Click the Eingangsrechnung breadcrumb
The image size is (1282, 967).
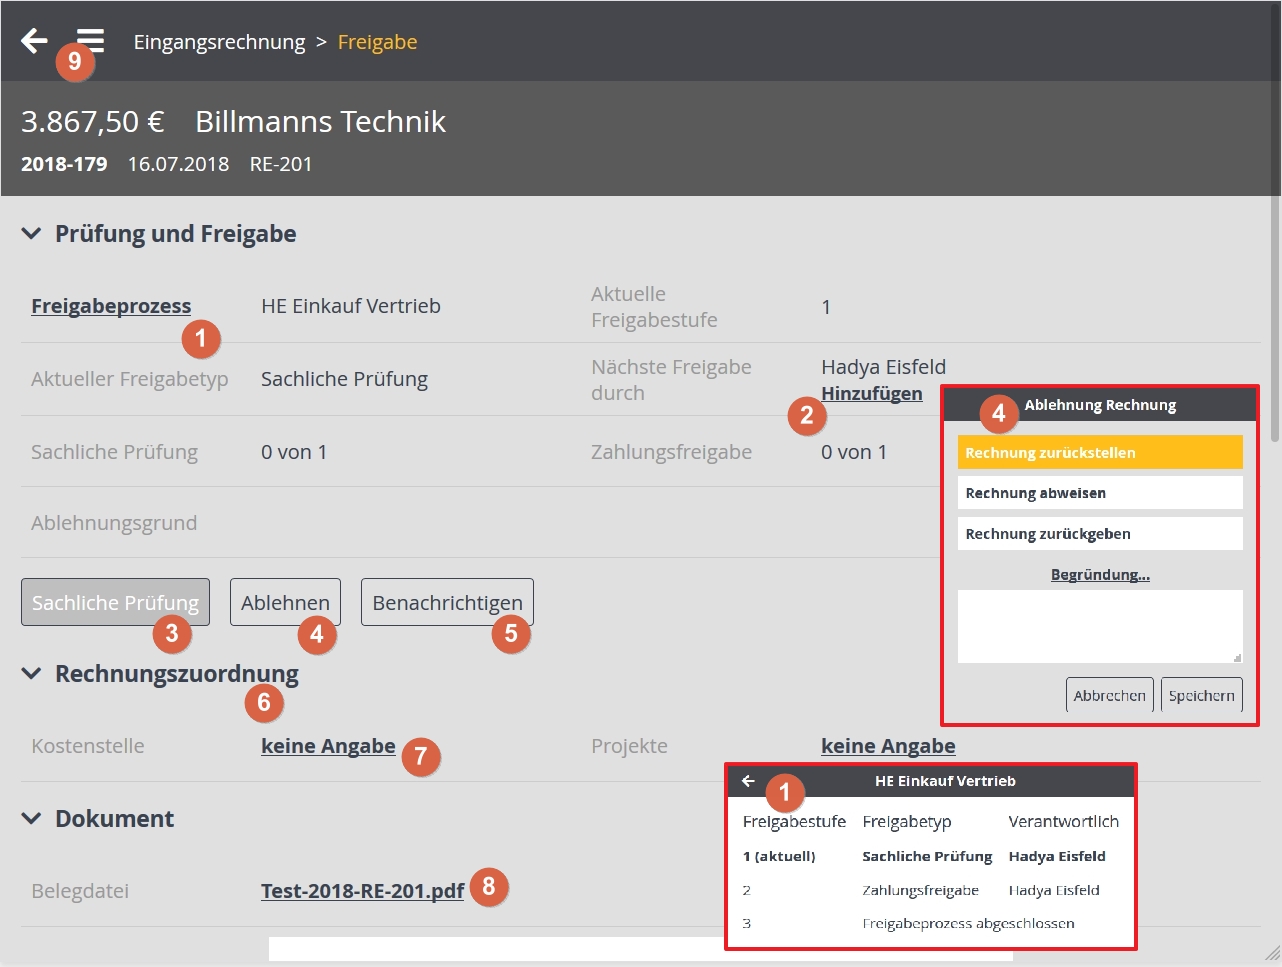[x=220, y=42]
